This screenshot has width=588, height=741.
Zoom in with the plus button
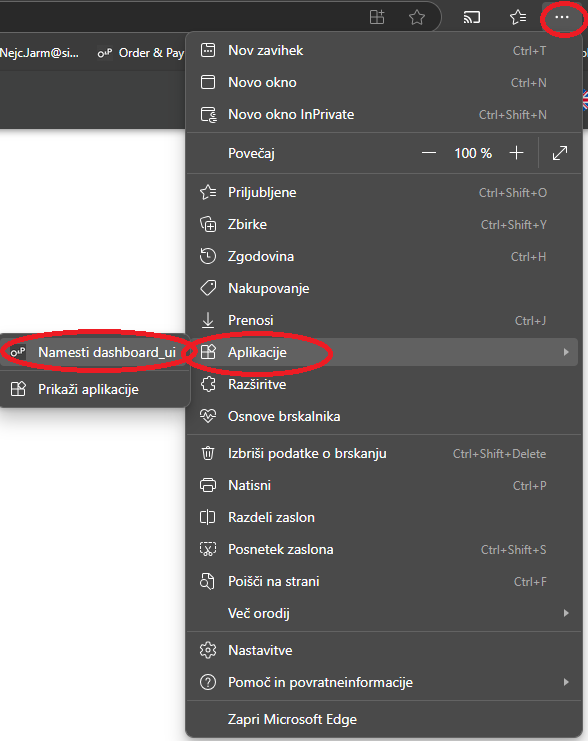click(516, 153)
